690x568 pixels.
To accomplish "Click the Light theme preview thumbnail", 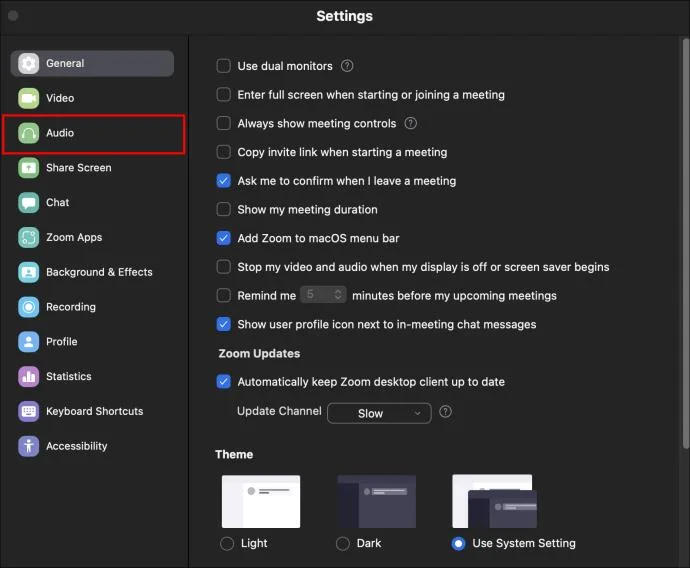I will click(x=261, y=501).
